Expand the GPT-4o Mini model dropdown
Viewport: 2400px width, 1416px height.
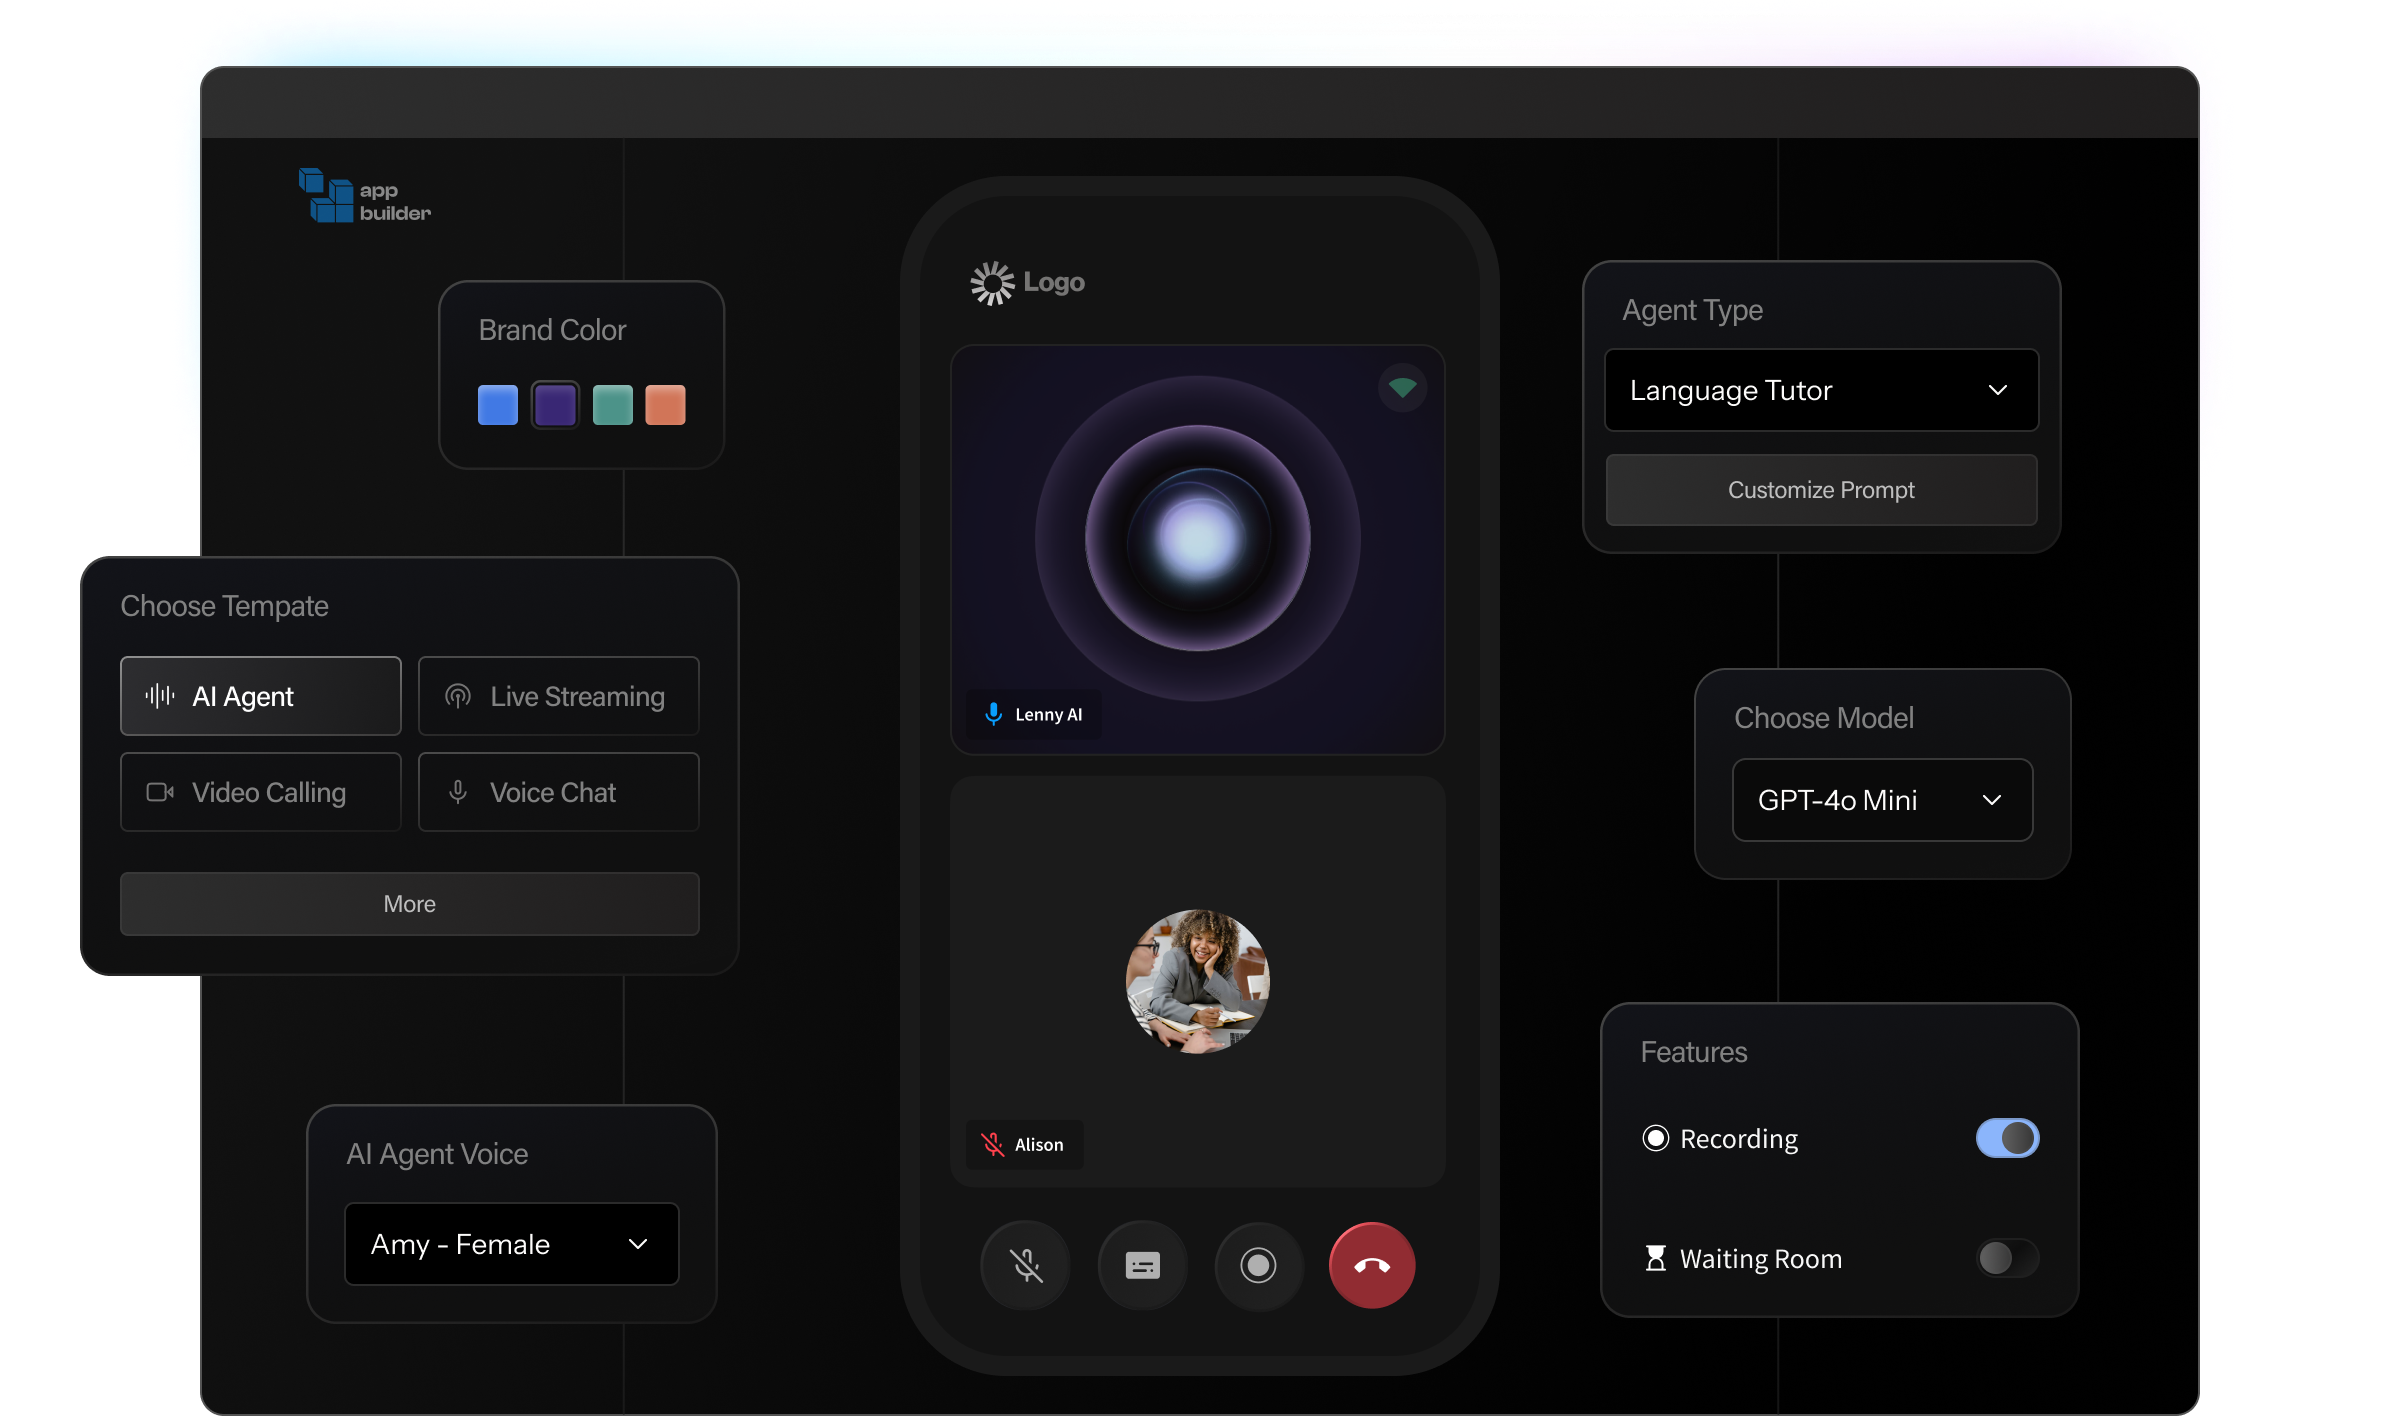1881,800
